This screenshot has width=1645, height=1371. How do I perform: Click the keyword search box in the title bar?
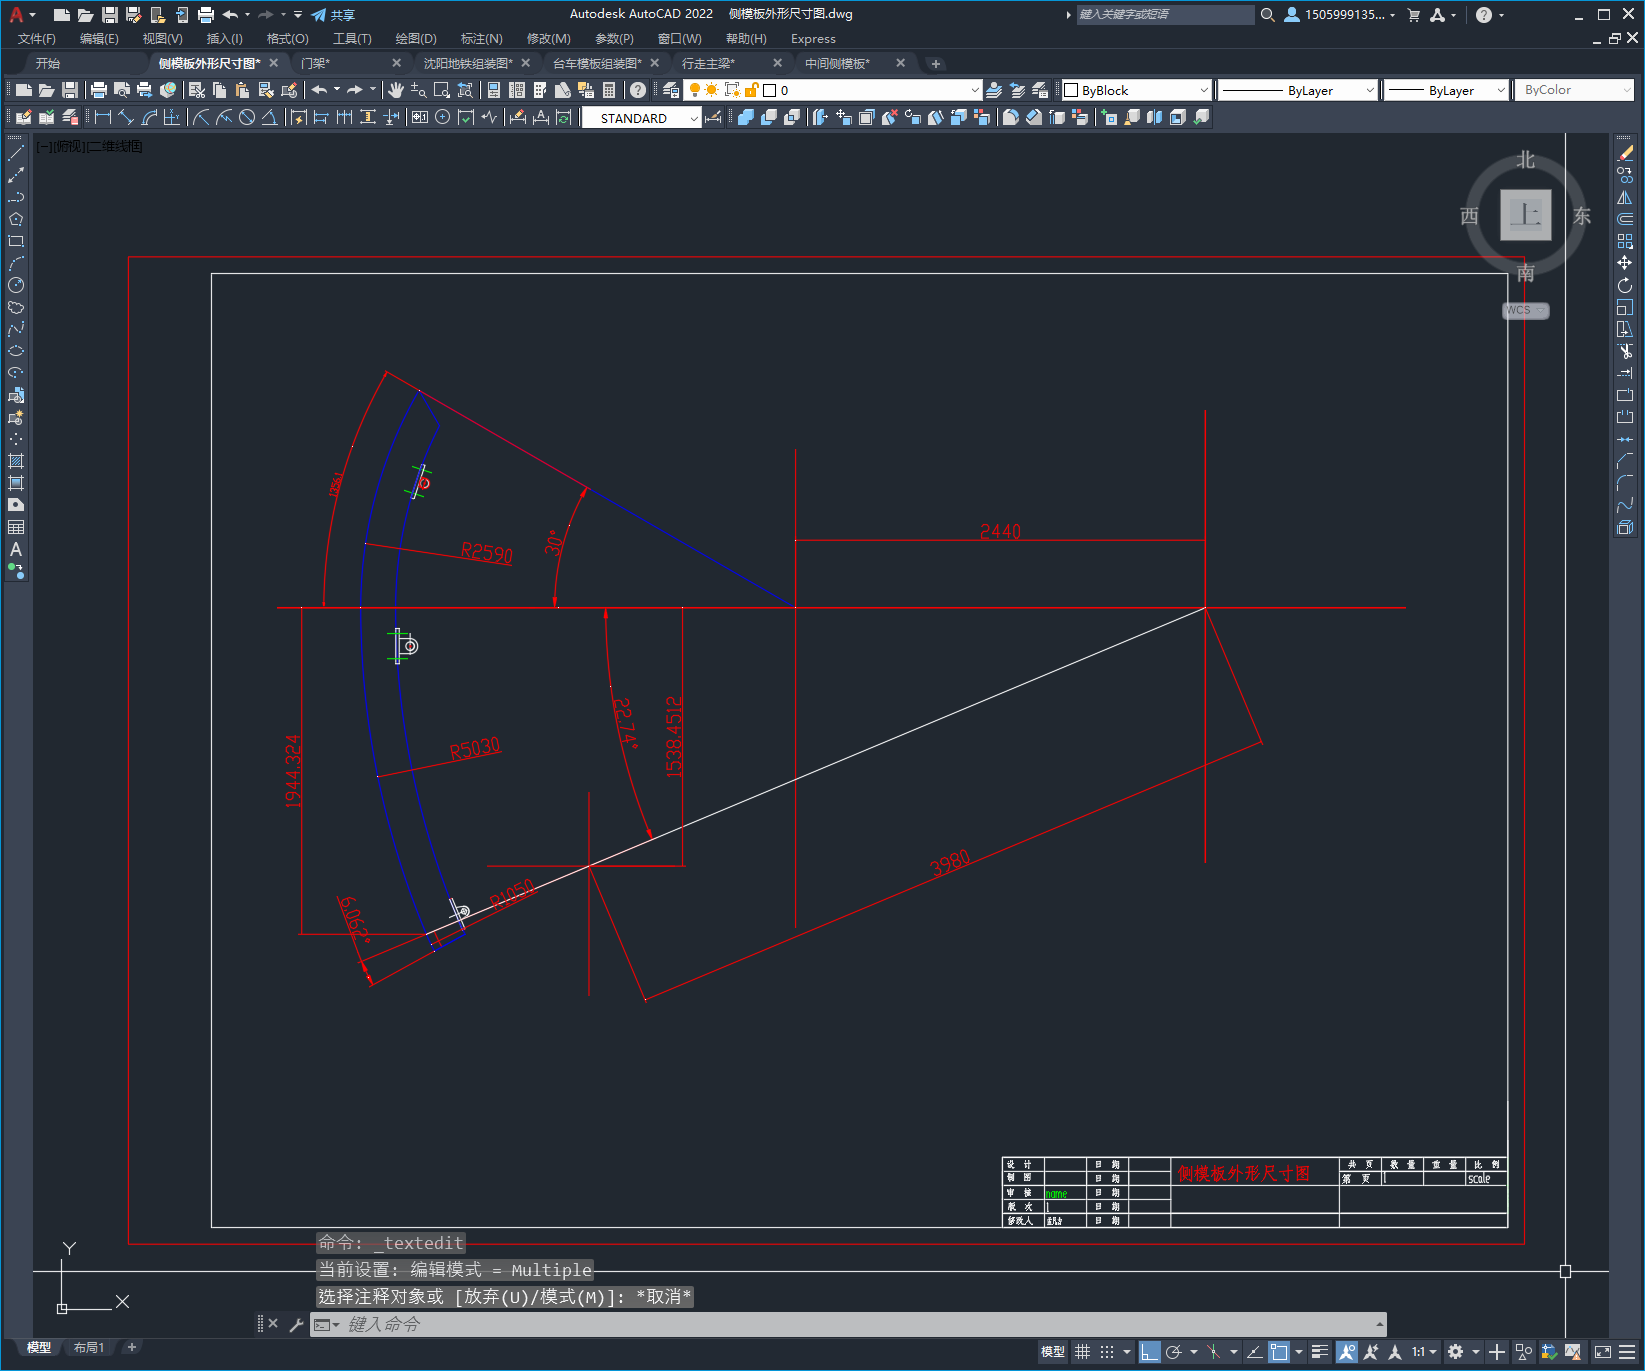[1165, 15]
